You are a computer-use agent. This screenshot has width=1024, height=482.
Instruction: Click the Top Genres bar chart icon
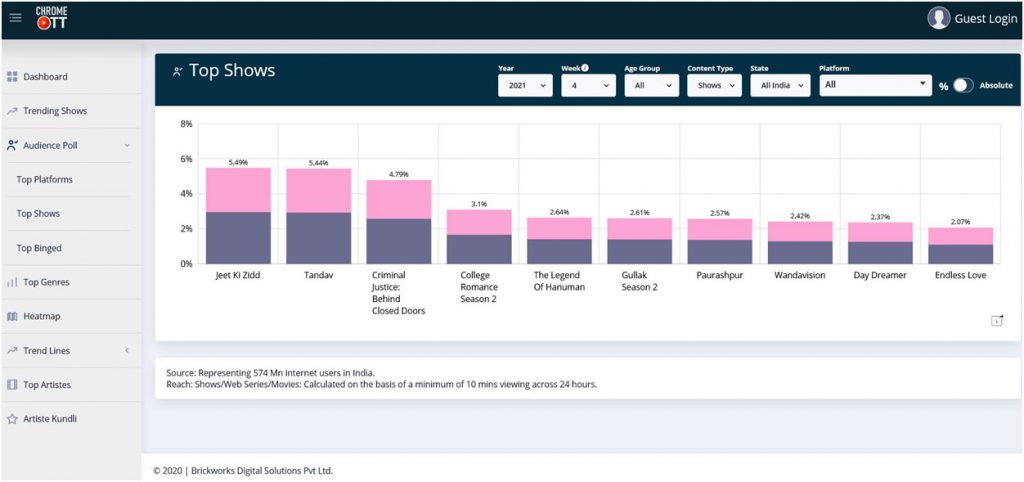tap(13, 283)
